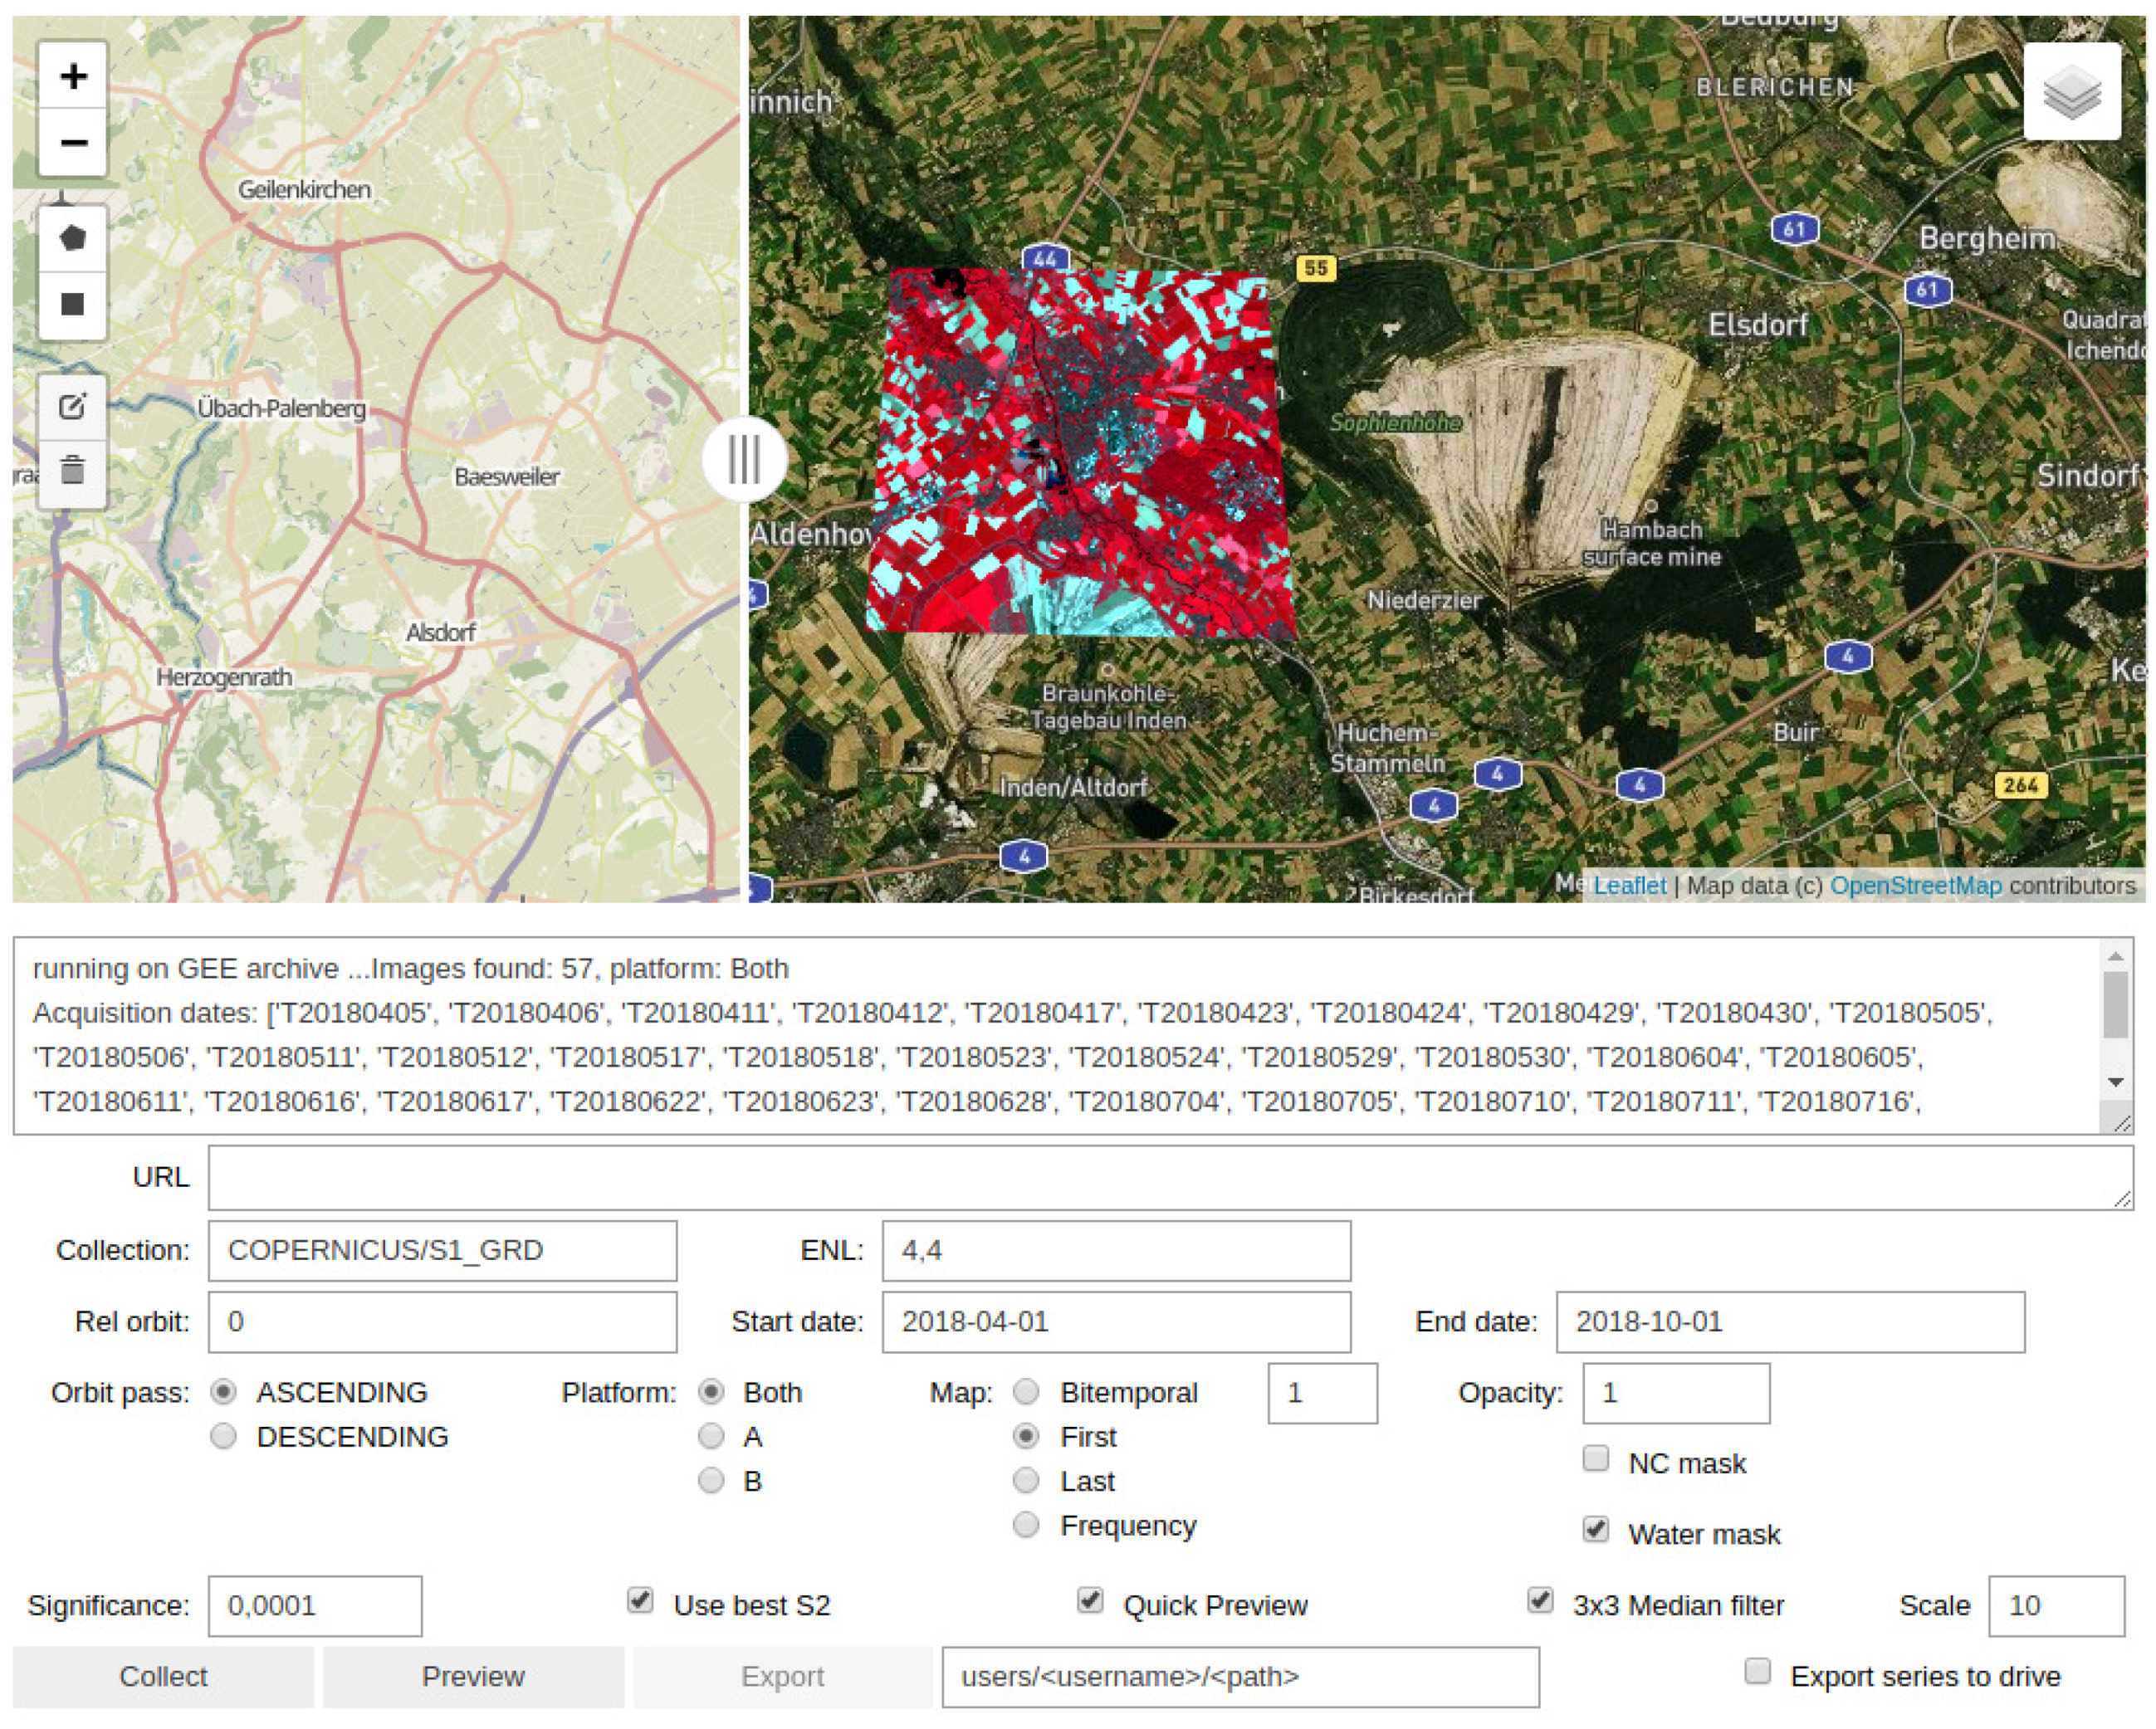Click the Huchem-Stammeln map label
2156x1729 pixels.
click(x=1387, y=748)
